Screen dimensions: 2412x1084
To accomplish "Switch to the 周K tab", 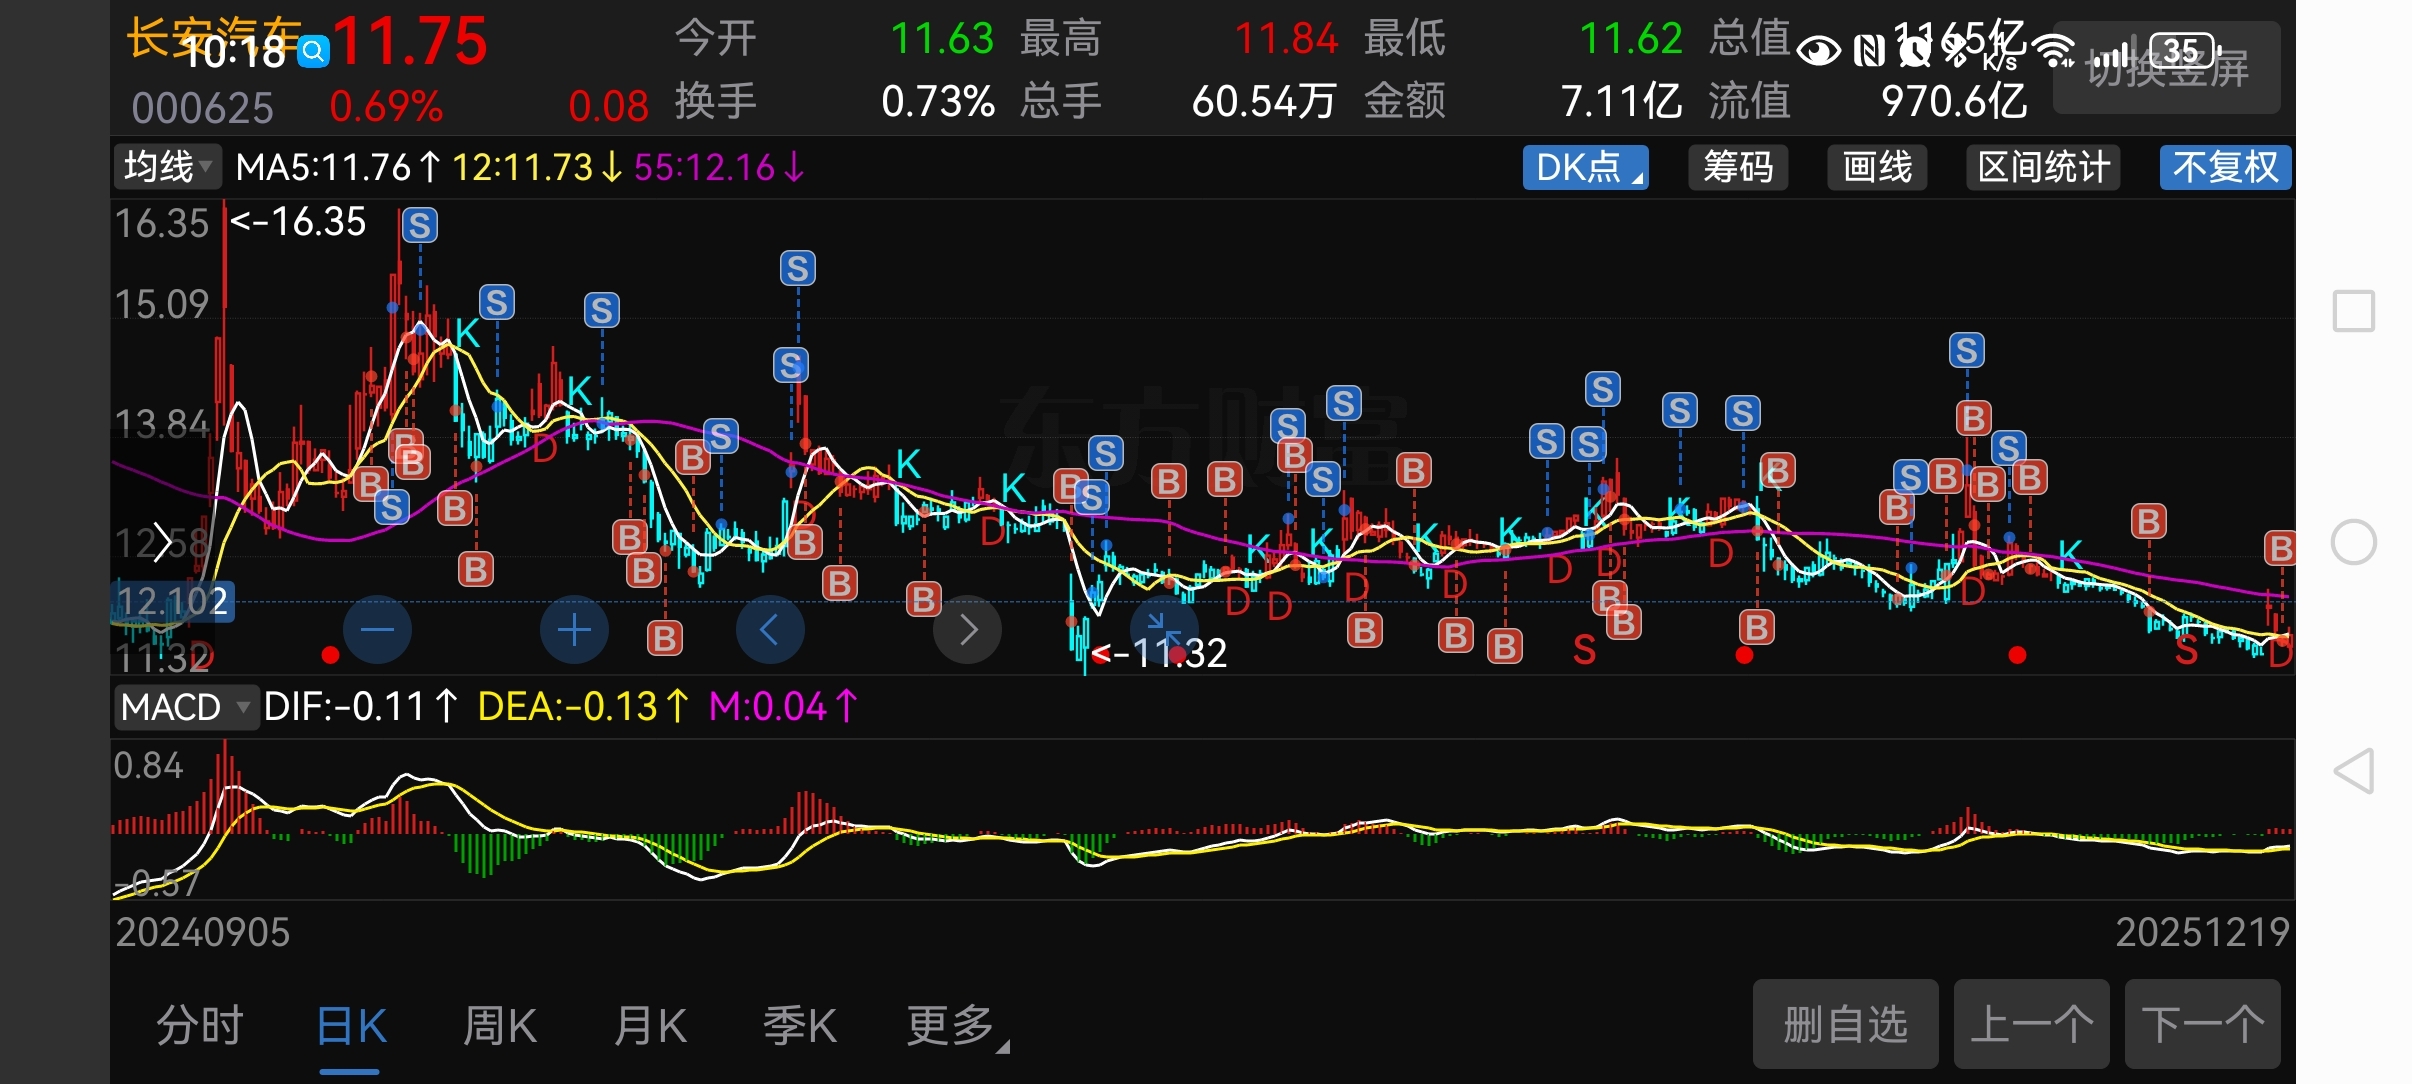I will coord(500,1026).
